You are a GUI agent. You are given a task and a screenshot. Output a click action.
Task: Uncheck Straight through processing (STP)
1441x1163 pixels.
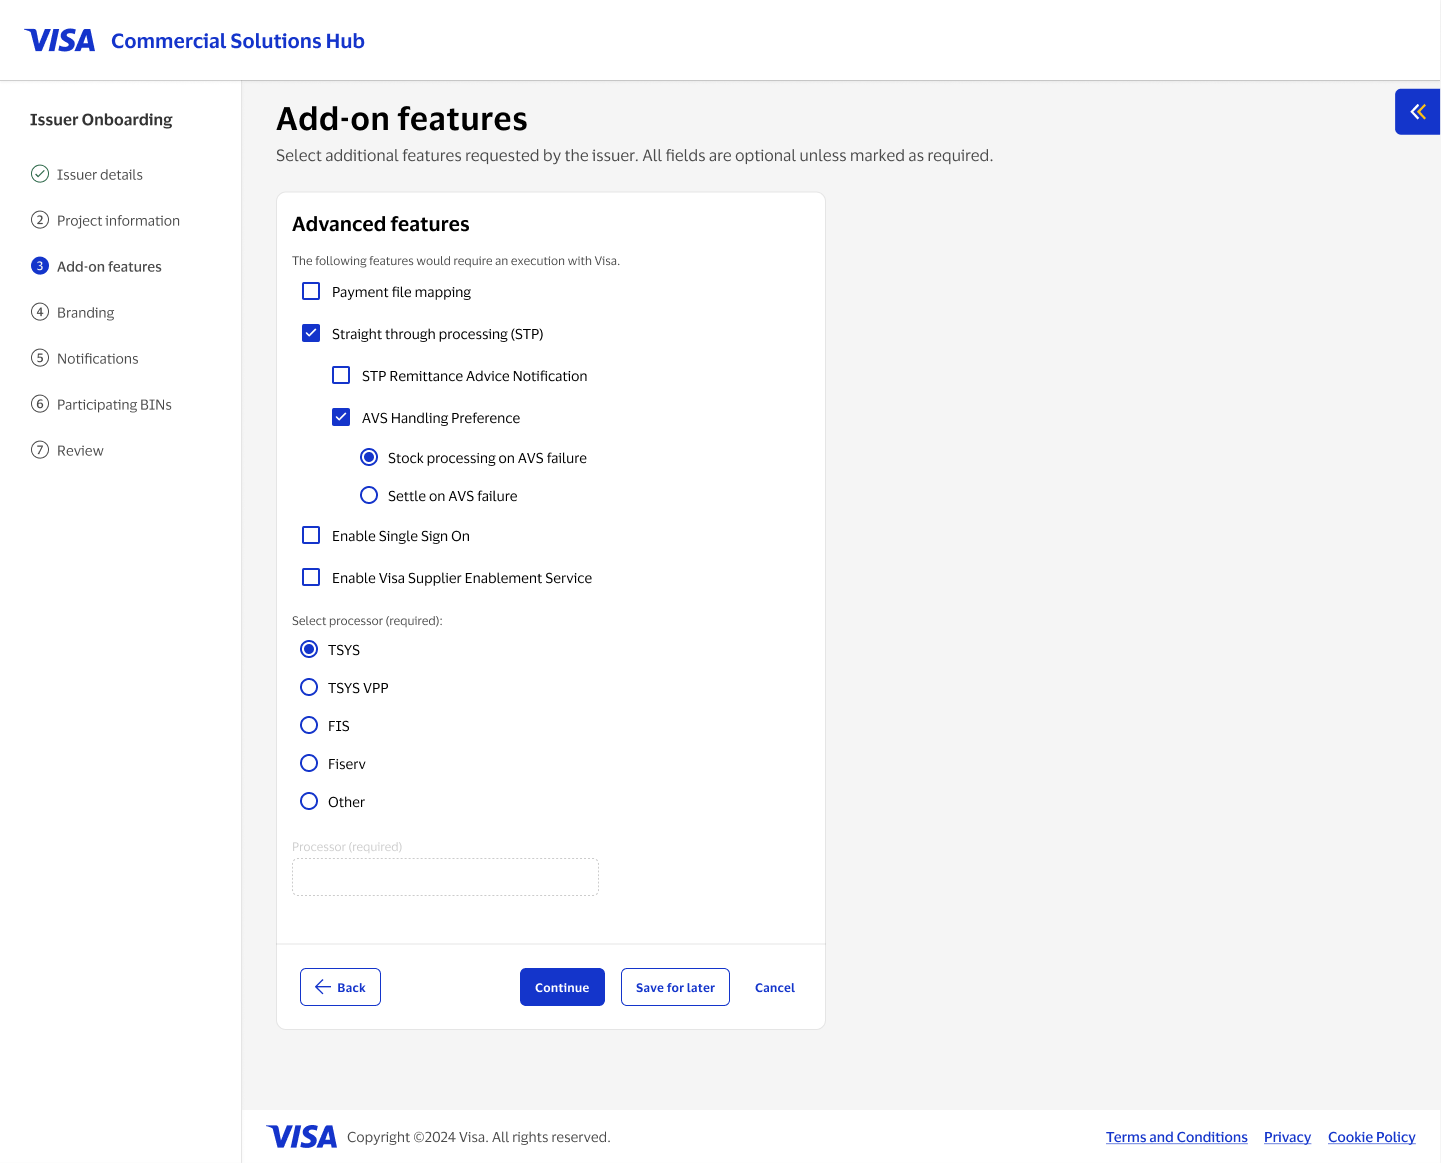(311, 333)
